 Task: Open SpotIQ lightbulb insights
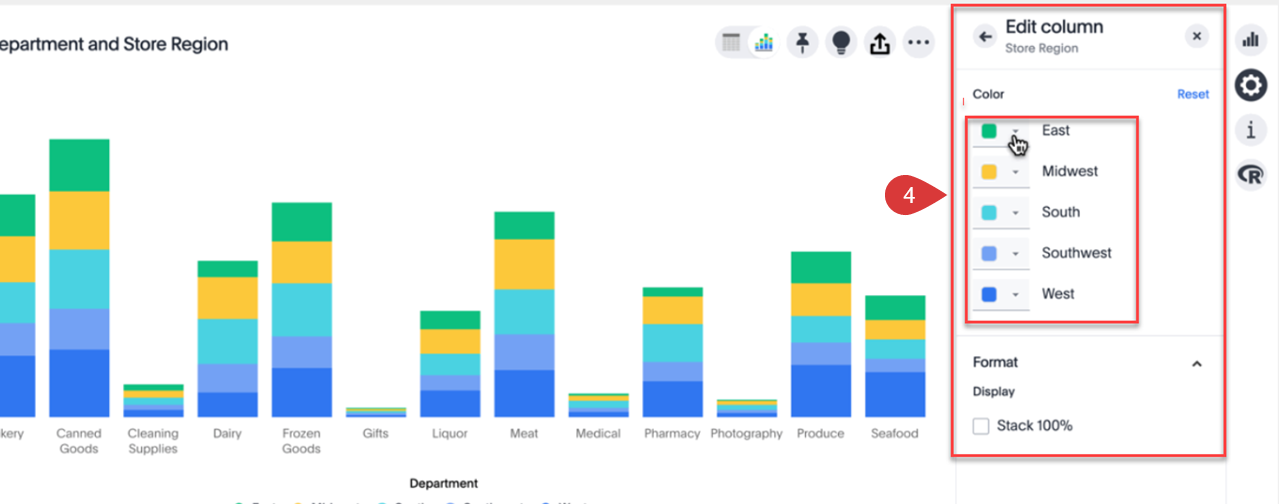tap(841, 42)
